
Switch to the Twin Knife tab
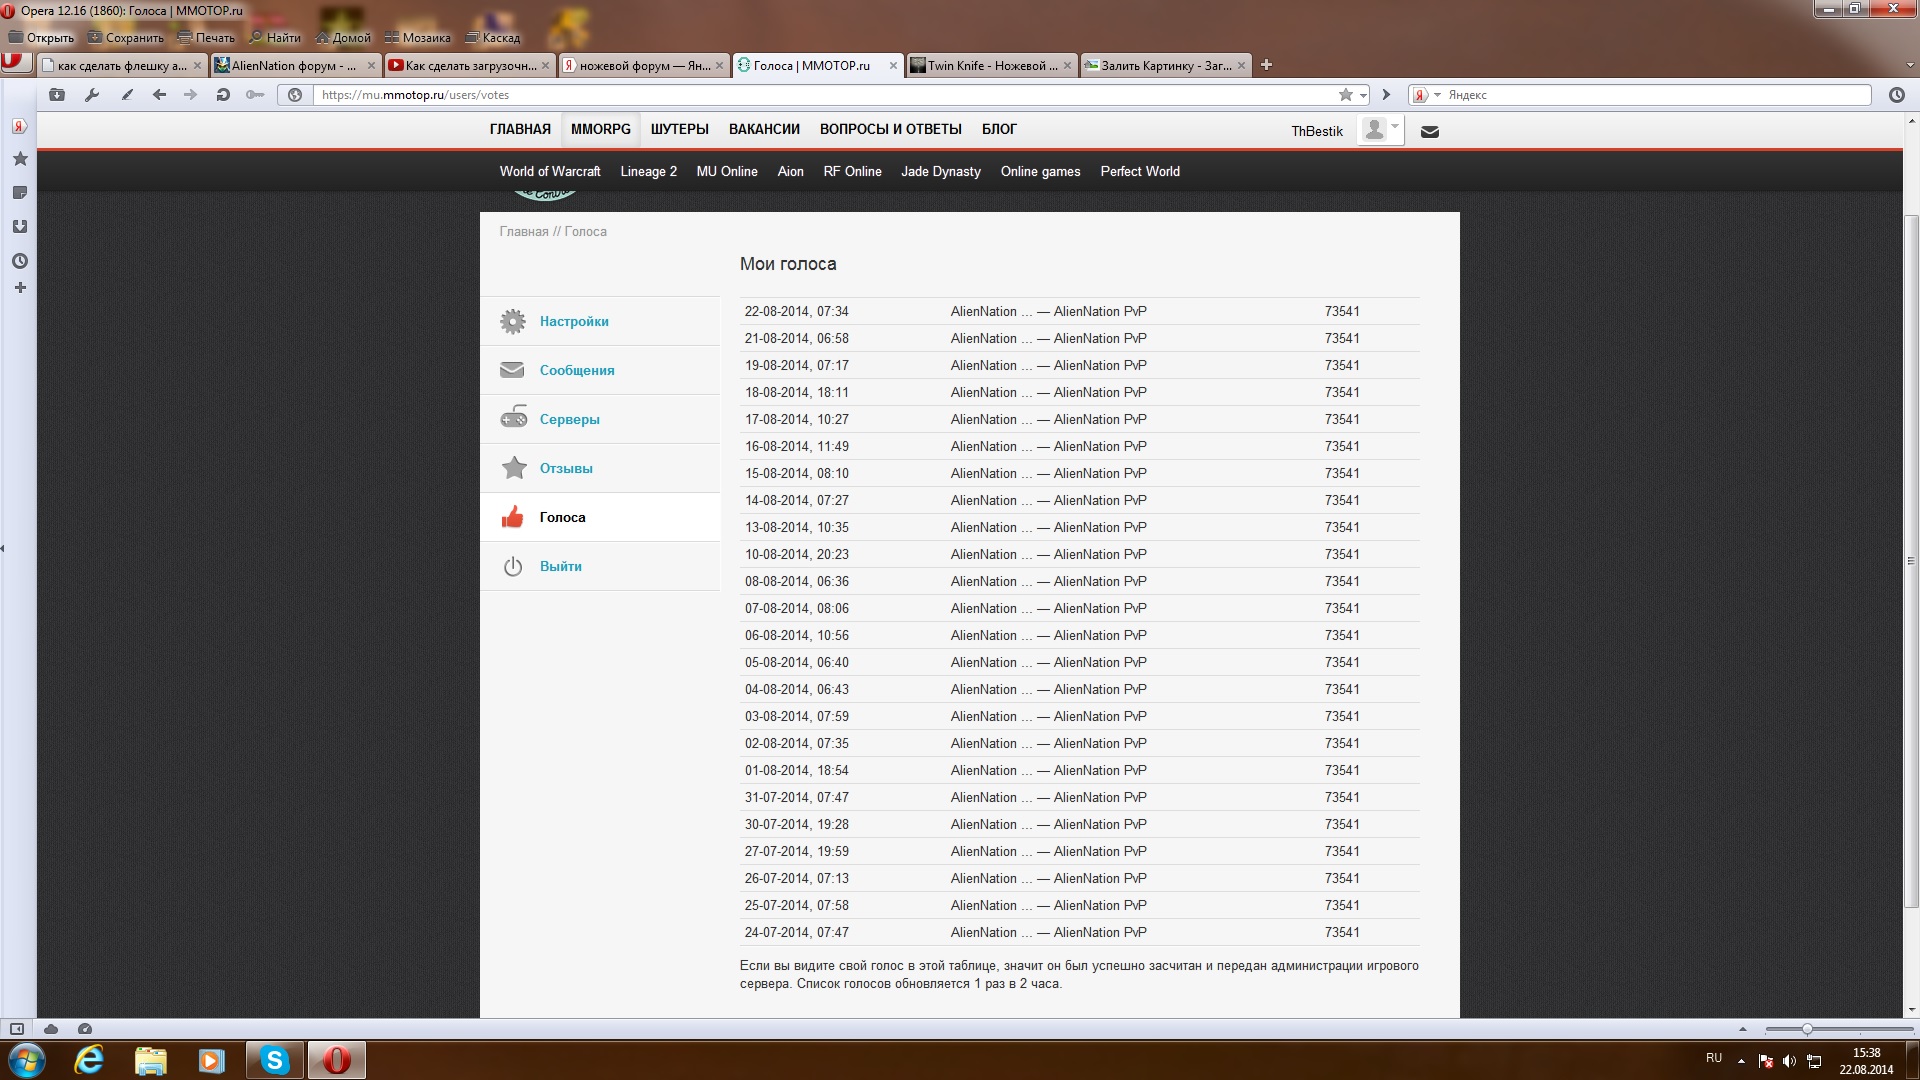coord(991,65)
